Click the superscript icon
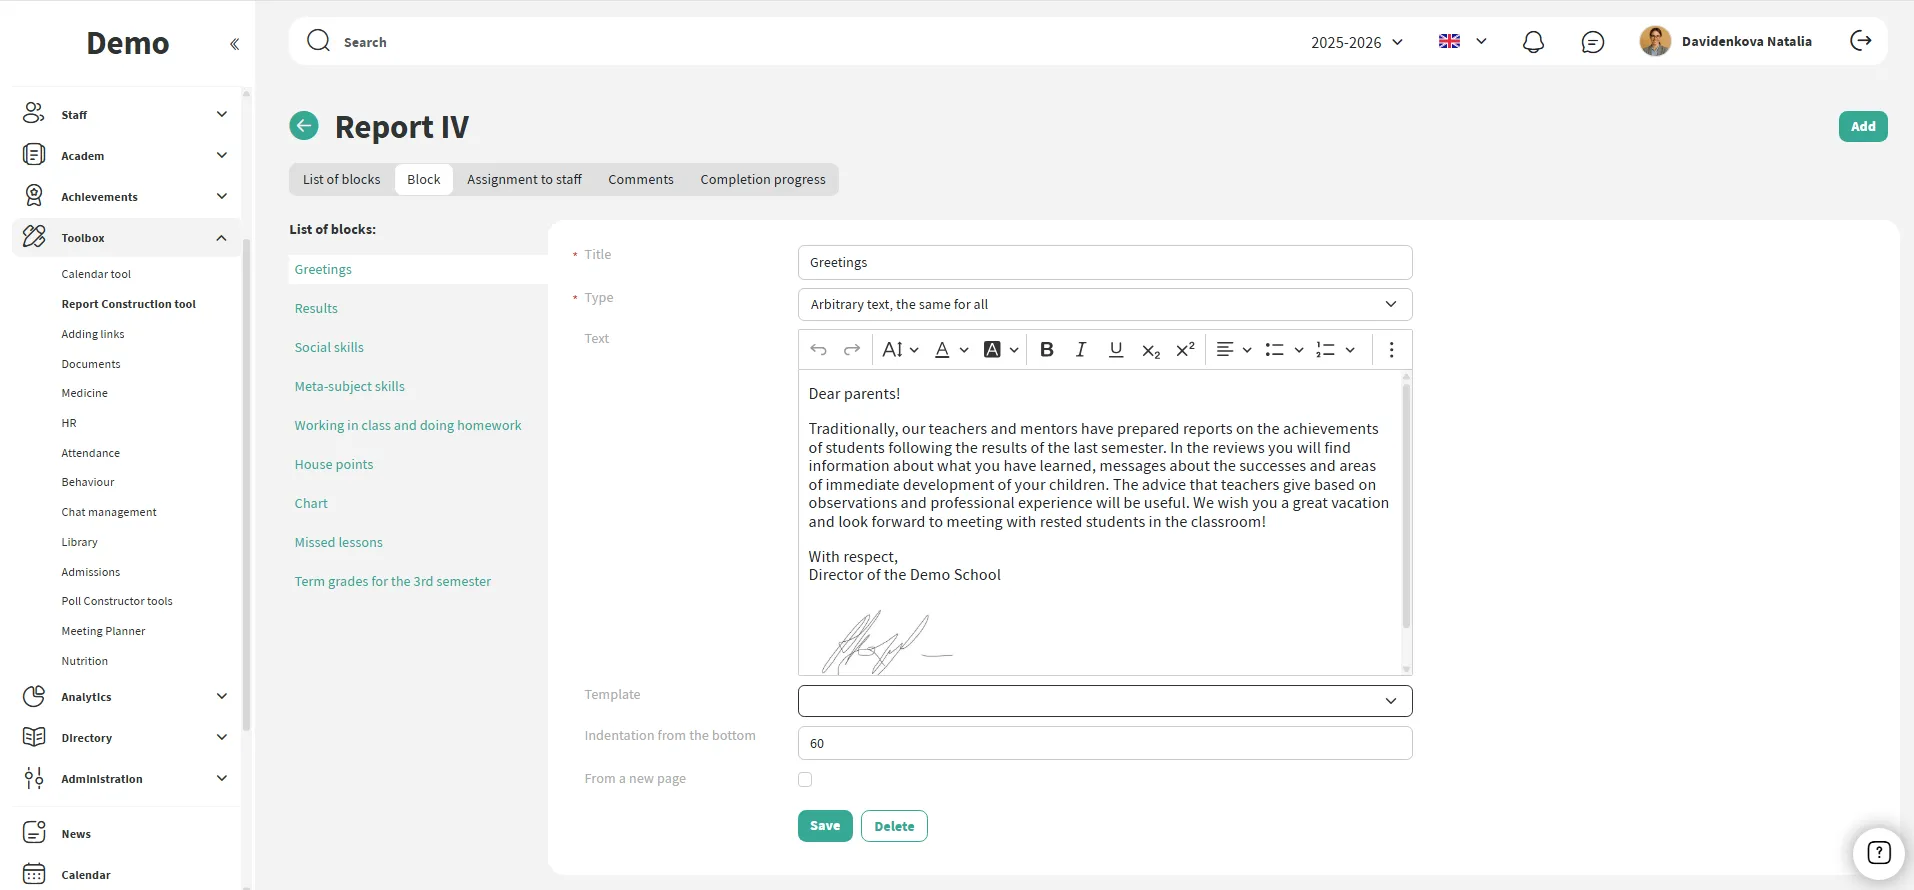The image size is (1914, 890). 1185,350
